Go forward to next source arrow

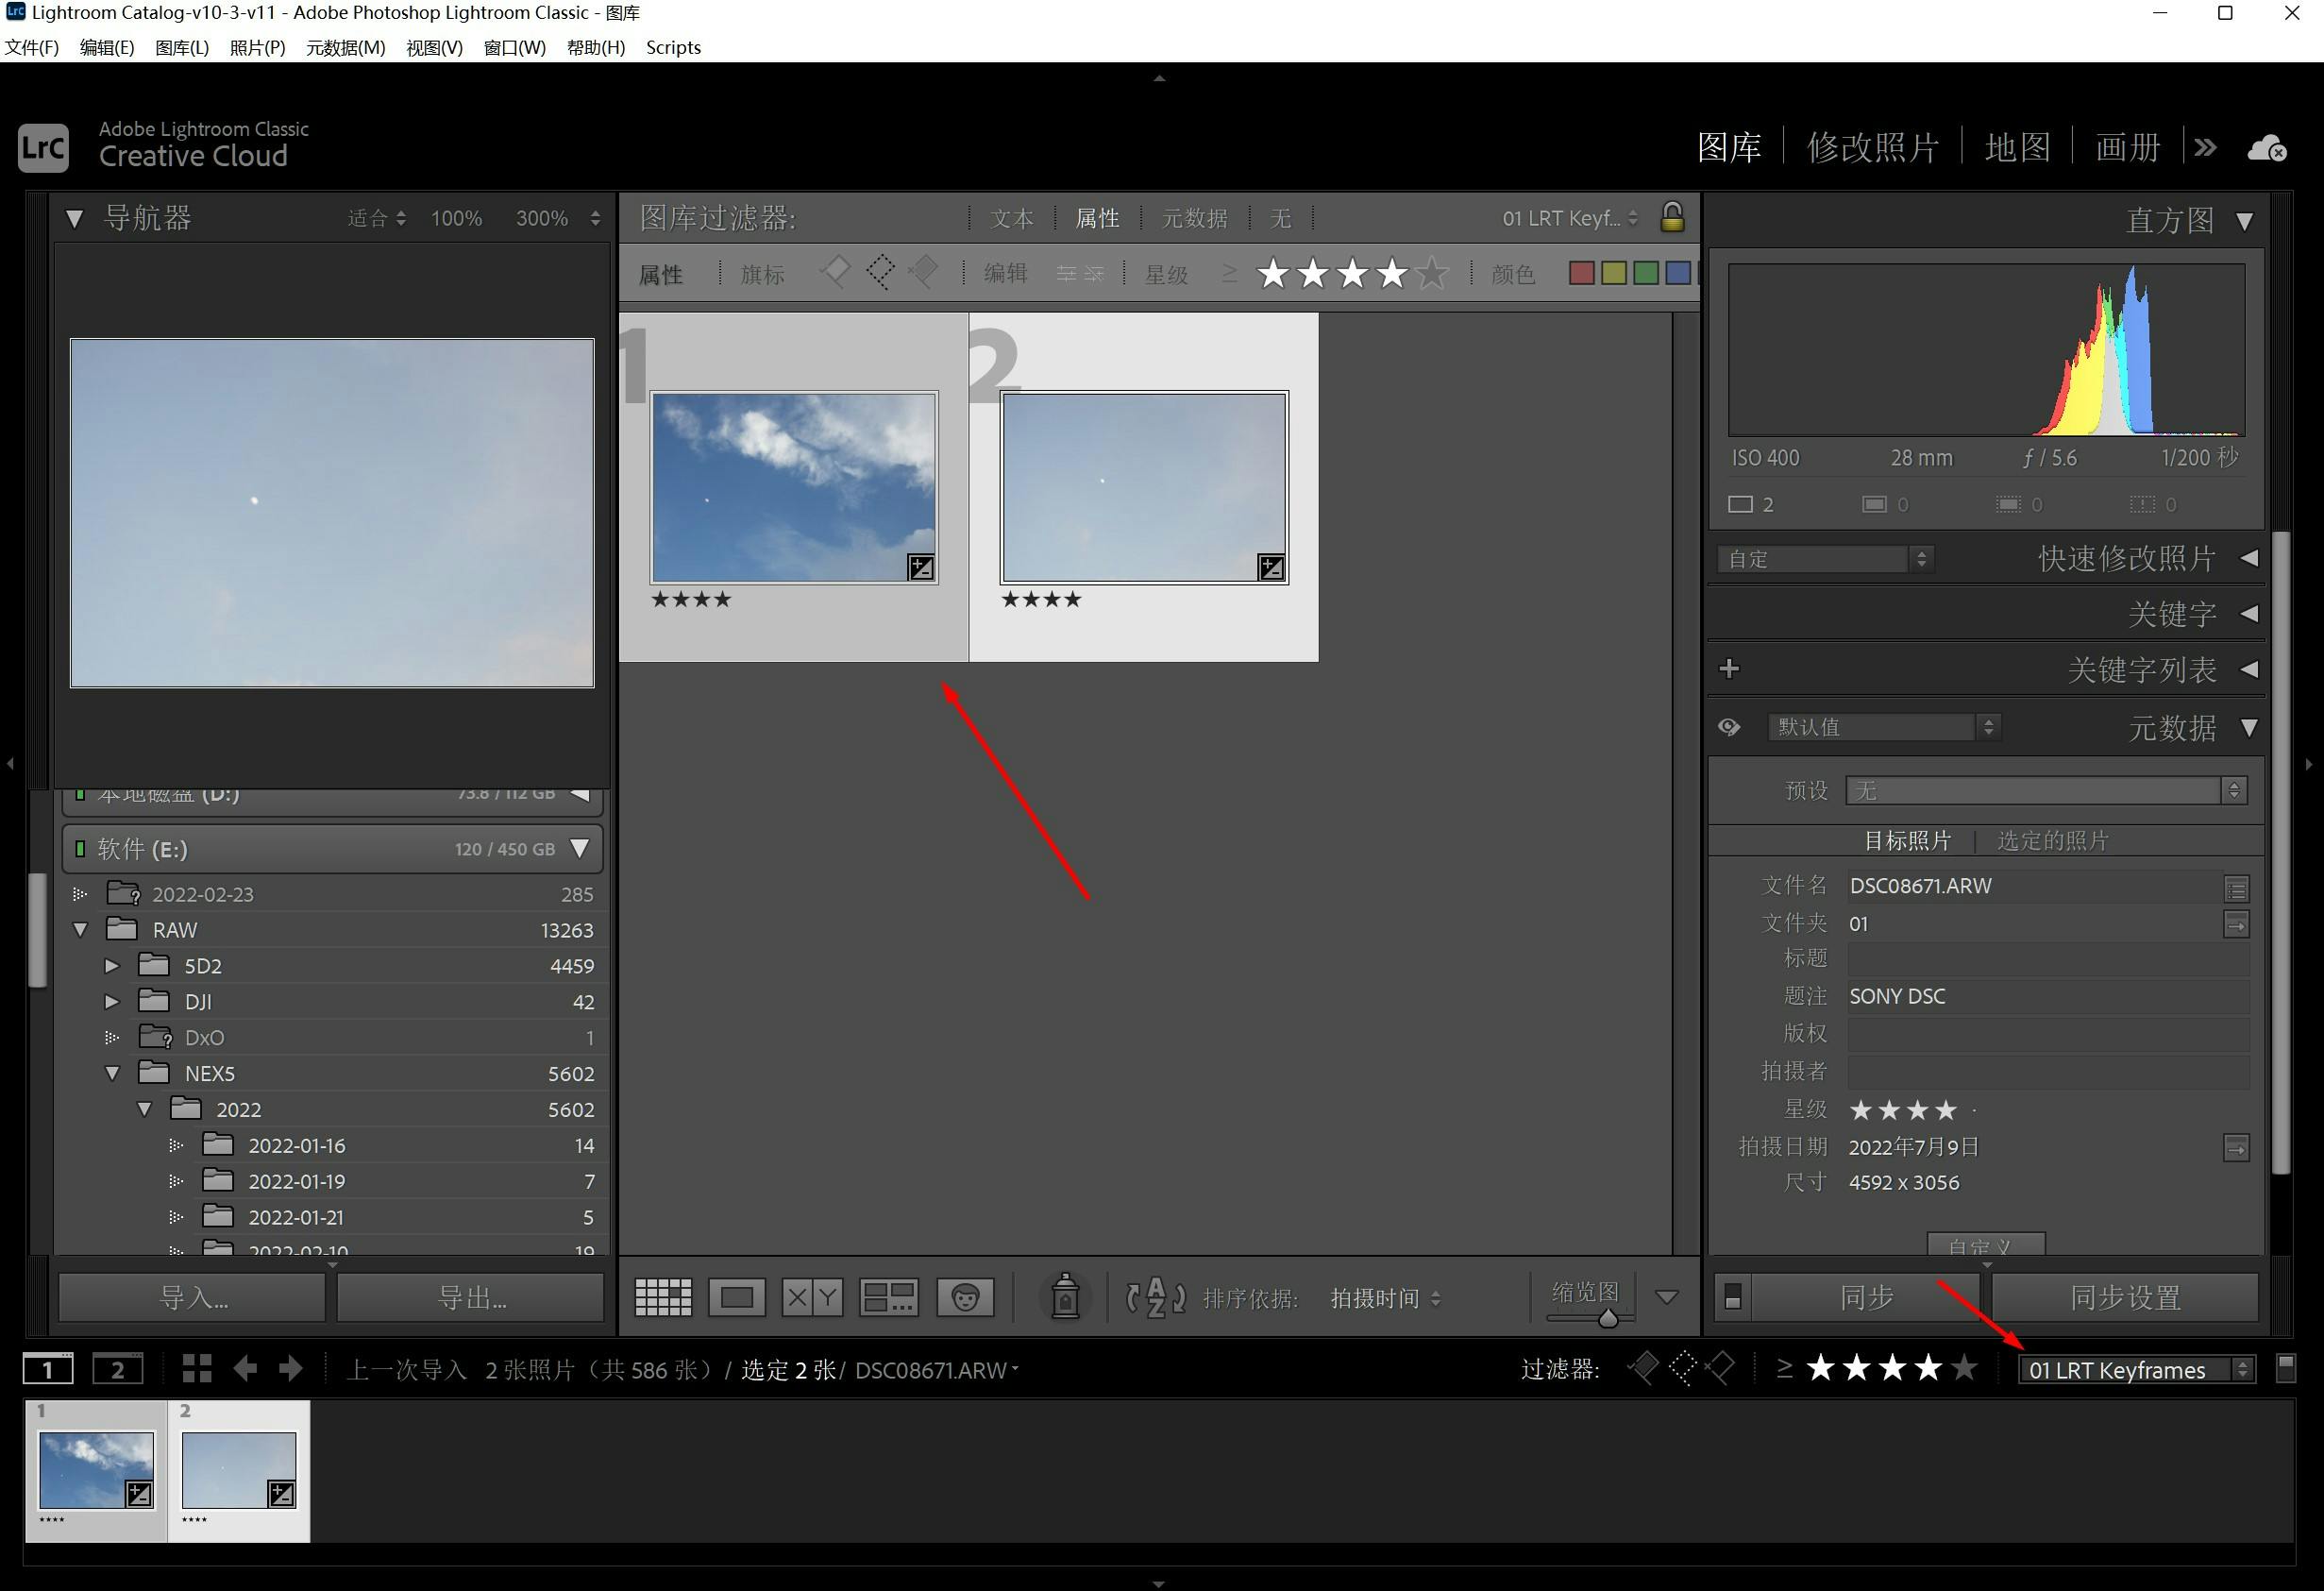[291, 1368]
